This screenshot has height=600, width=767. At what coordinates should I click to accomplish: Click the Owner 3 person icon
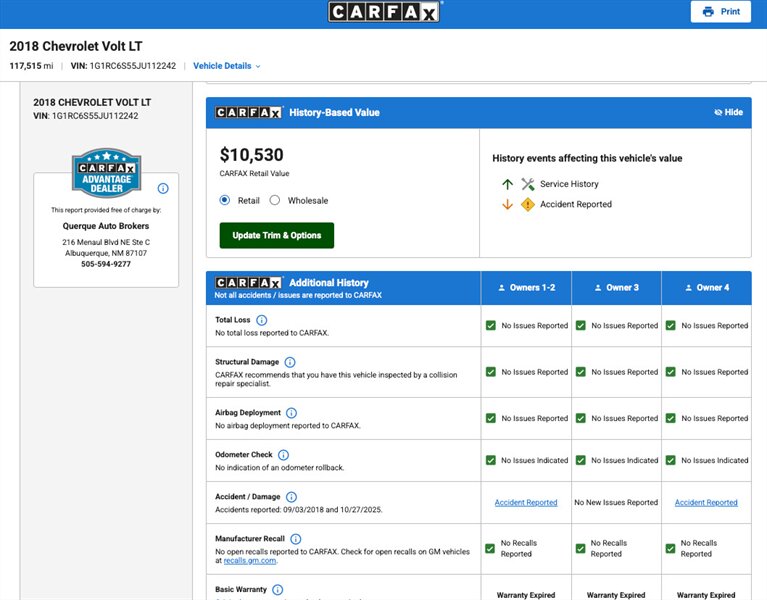[598, 288]
